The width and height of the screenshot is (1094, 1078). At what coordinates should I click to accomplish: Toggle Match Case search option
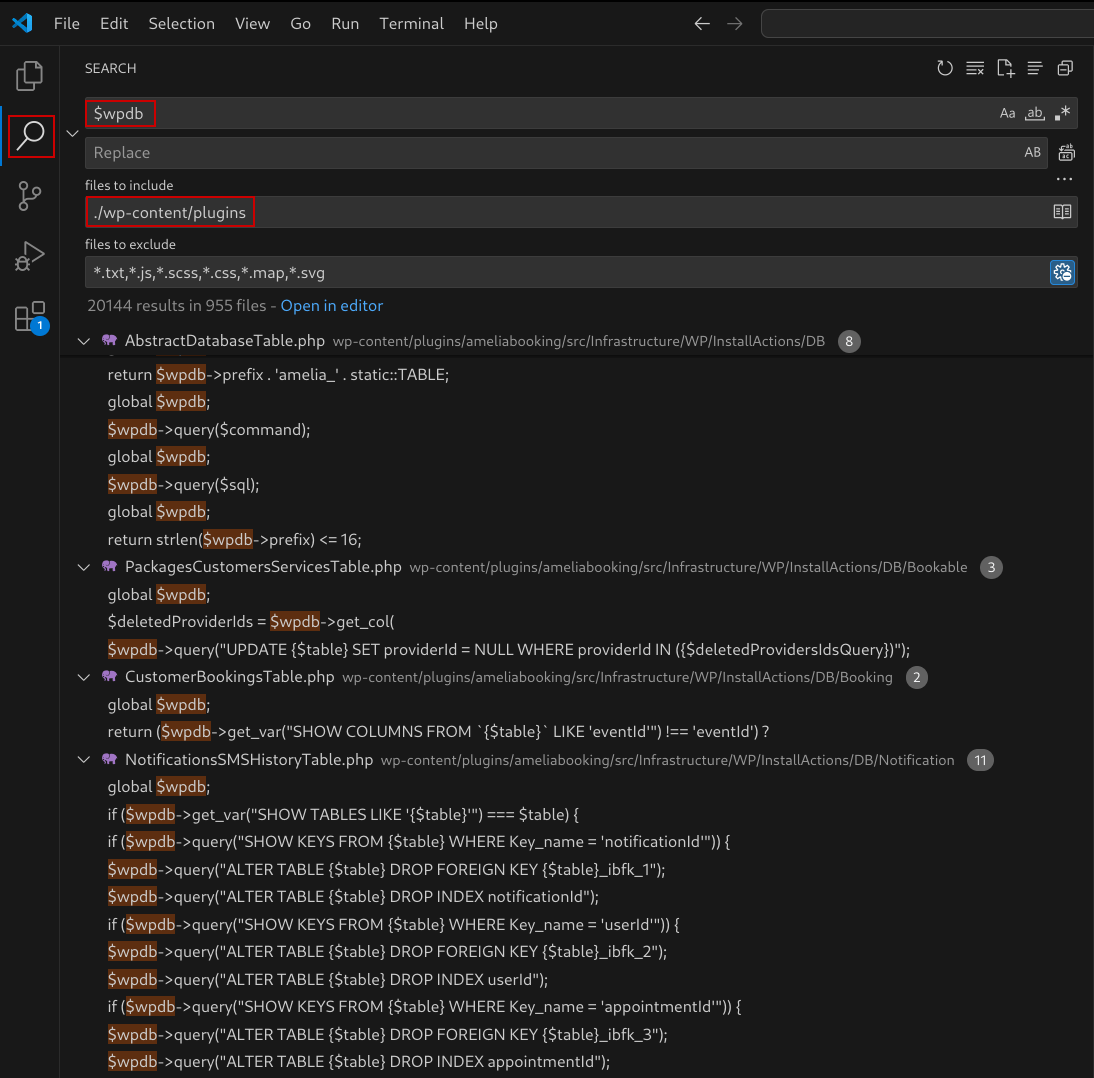coord(1008,113)
